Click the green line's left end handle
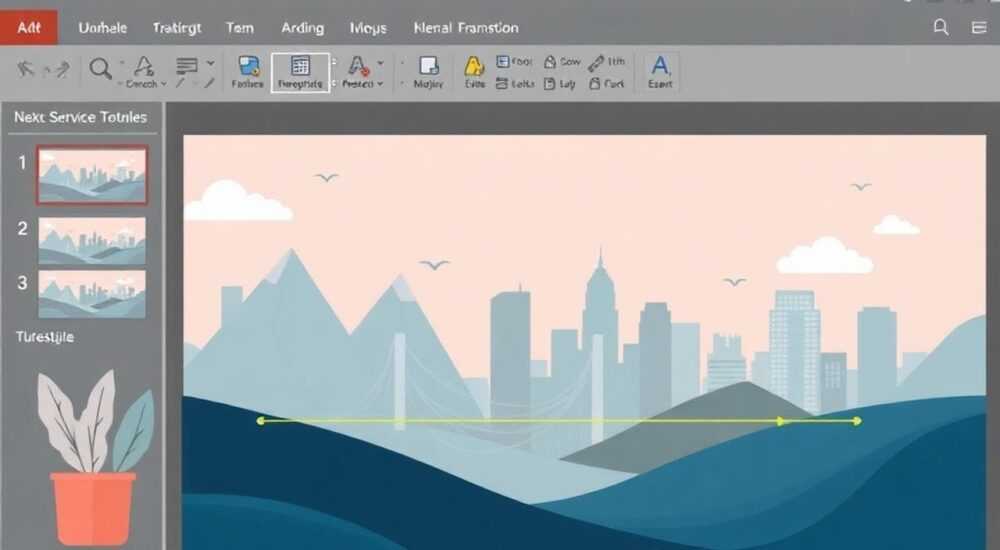This screenshot has height=550, width=1000. tap(260, 420)
